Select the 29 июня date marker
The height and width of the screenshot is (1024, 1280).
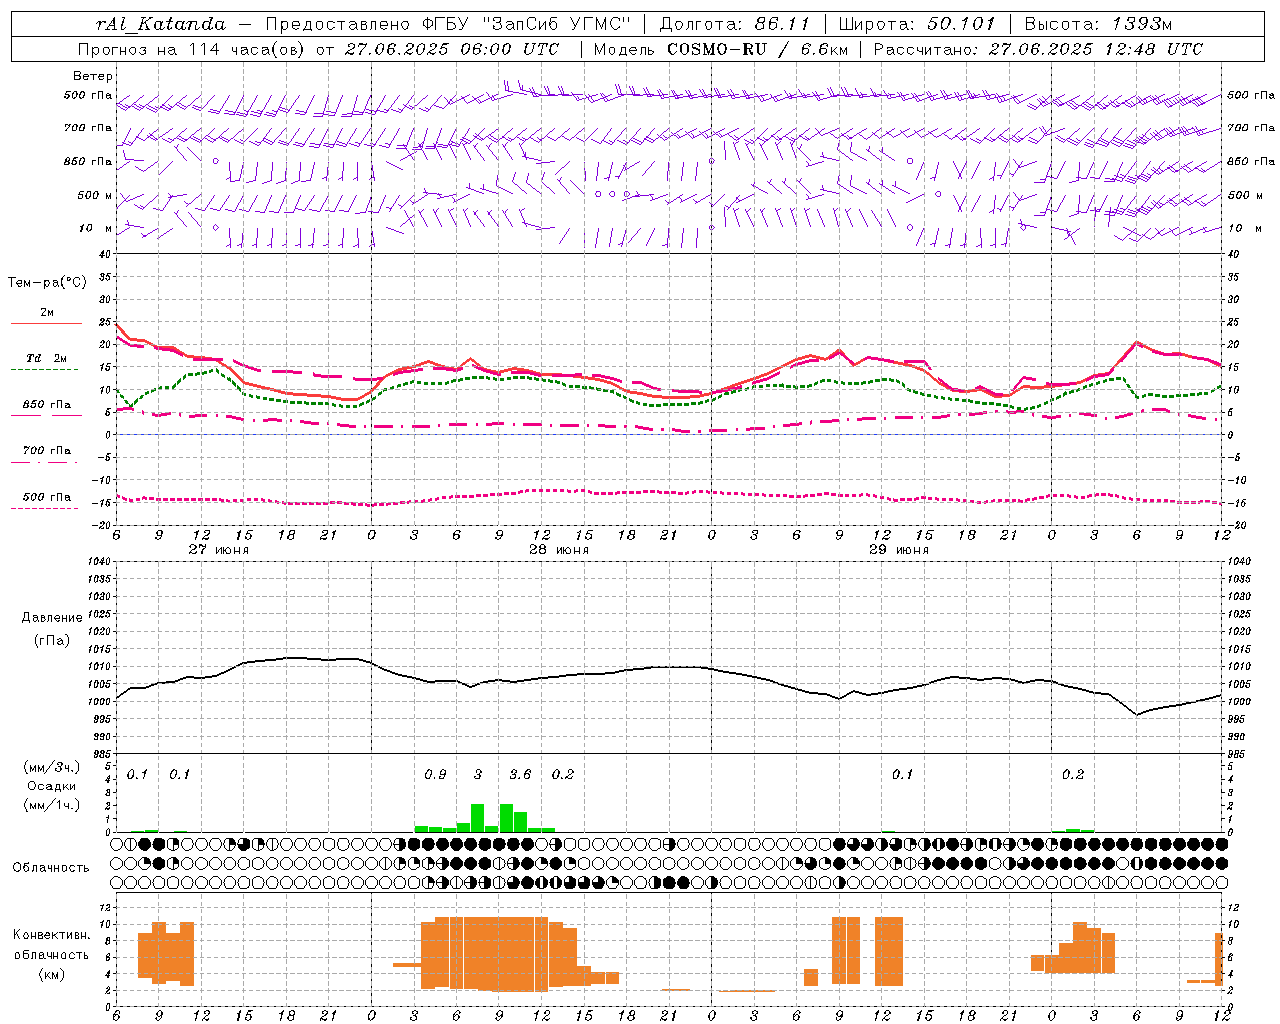(899, 549)
